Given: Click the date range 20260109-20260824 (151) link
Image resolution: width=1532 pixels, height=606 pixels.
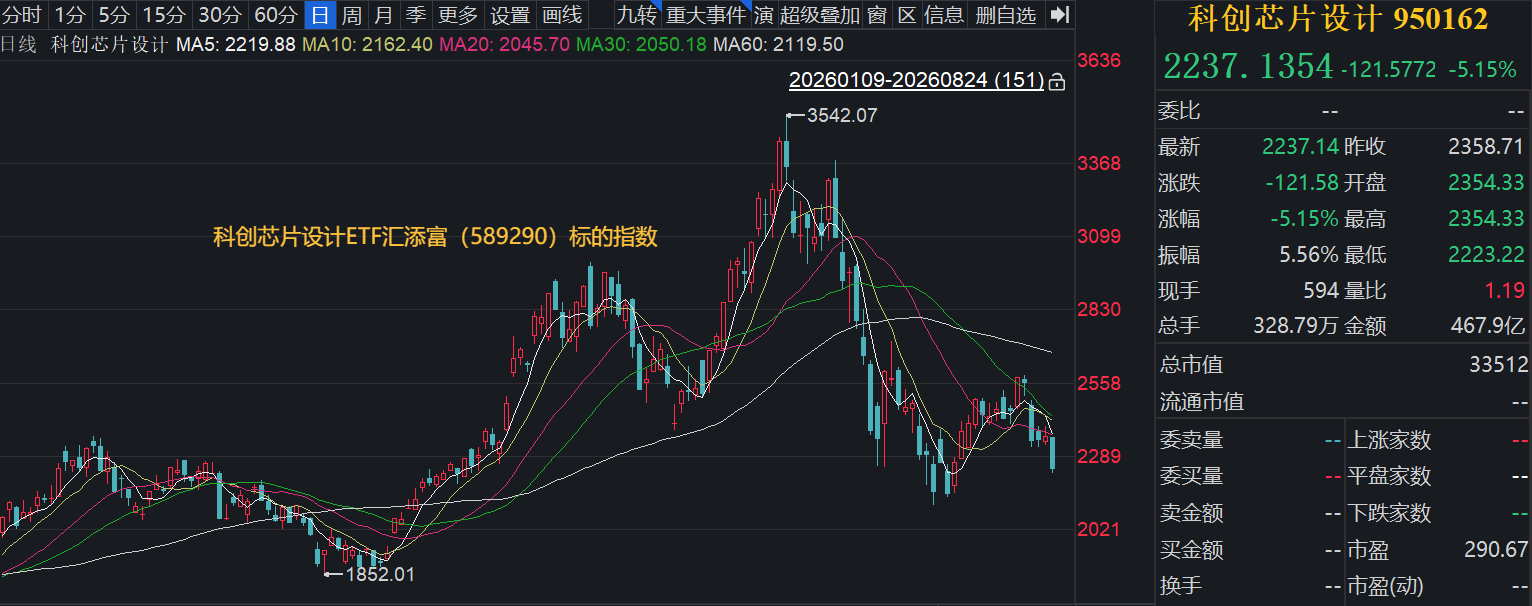Looking at the screenshot, I should click(916, 80).
